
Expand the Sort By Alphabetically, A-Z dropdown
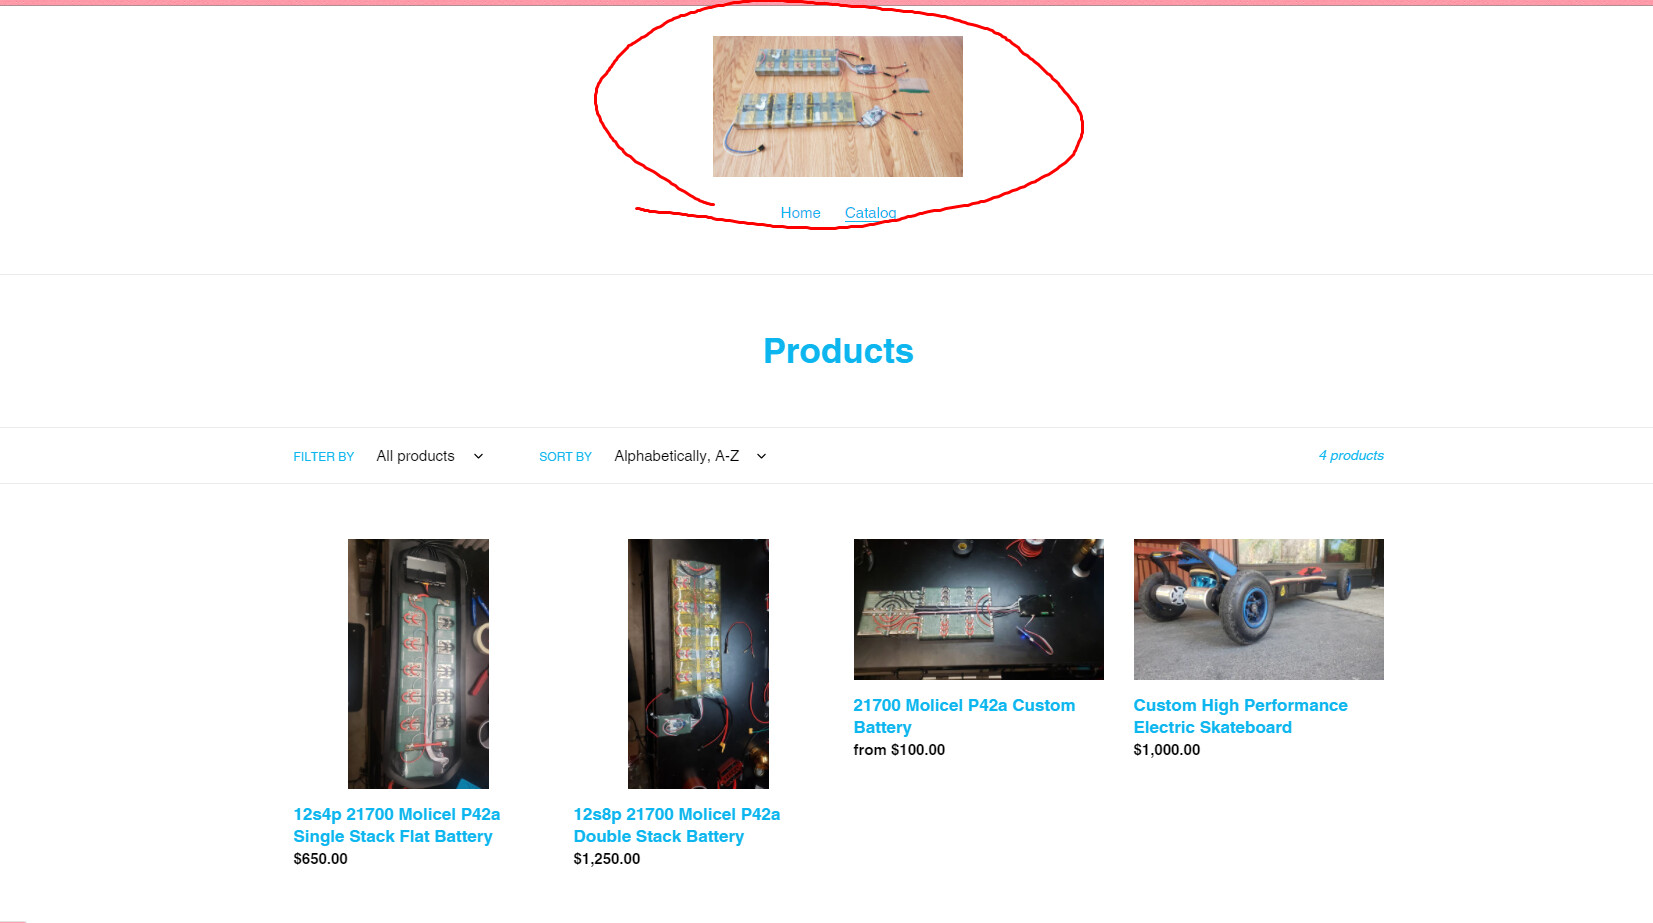click(691, 456)
